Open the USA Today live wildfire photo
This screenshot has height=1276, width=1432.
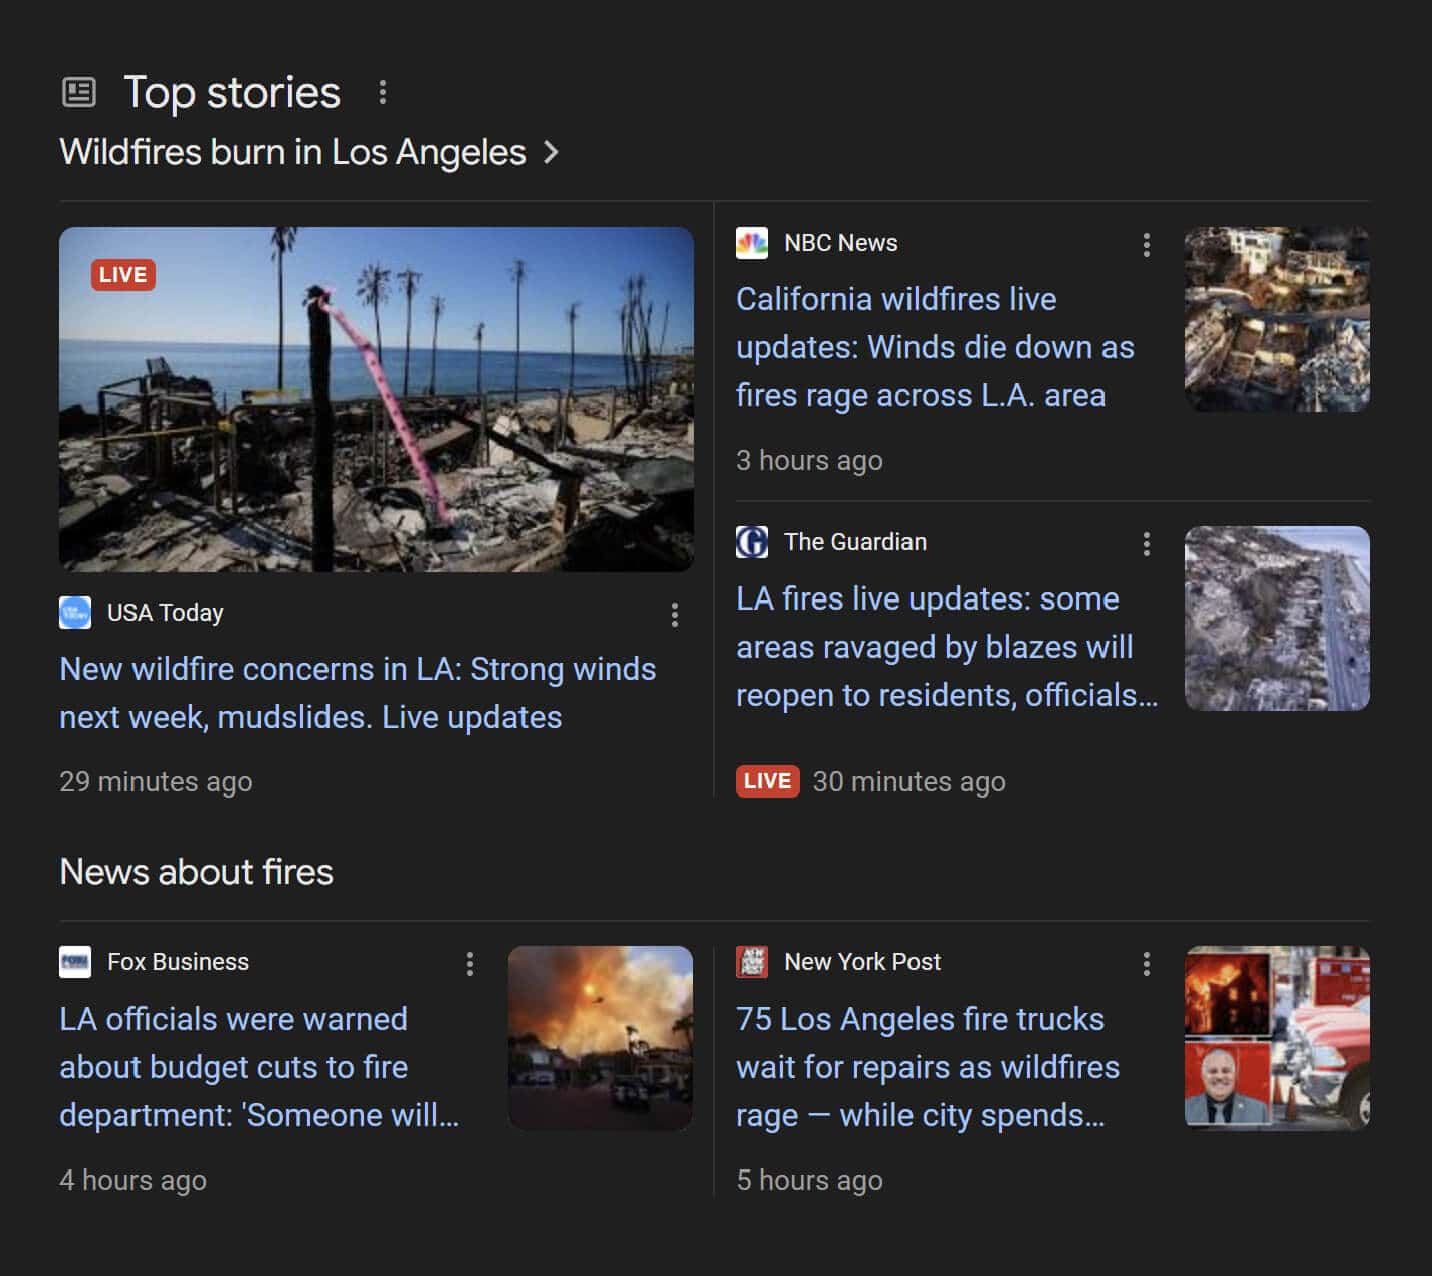[x=376, y=399]
